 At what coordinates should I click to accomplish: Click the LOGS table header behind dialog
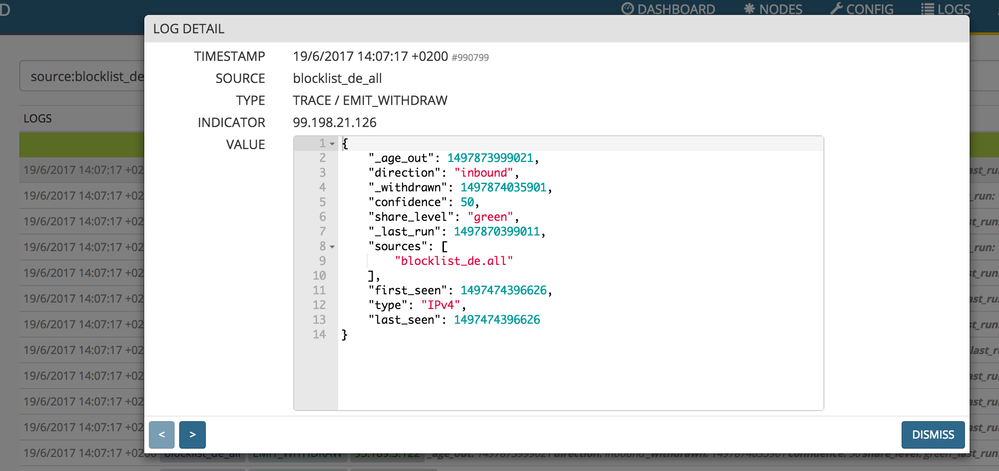(38, 119)
